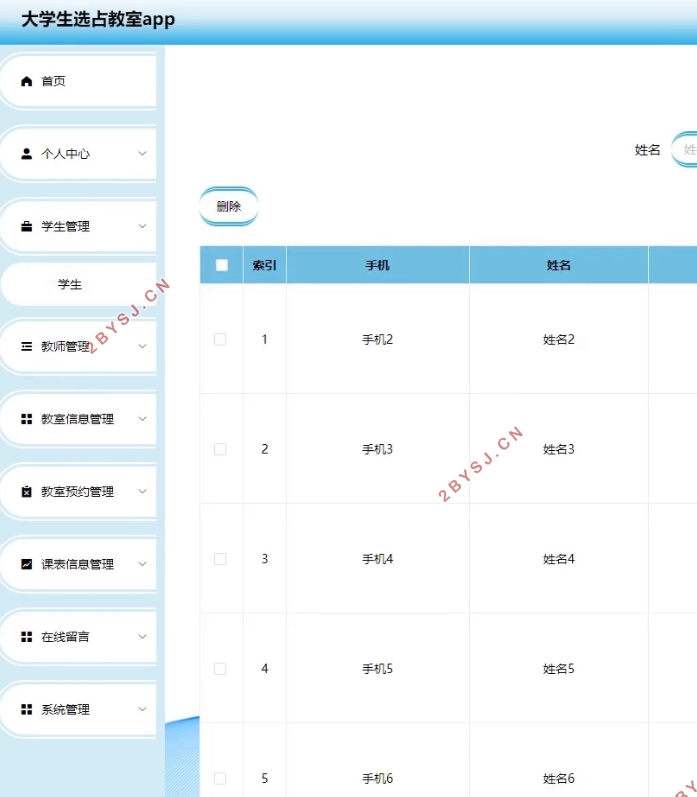Click index number 4 in the table
The image size is (697, 797).
tap(264, 669)
